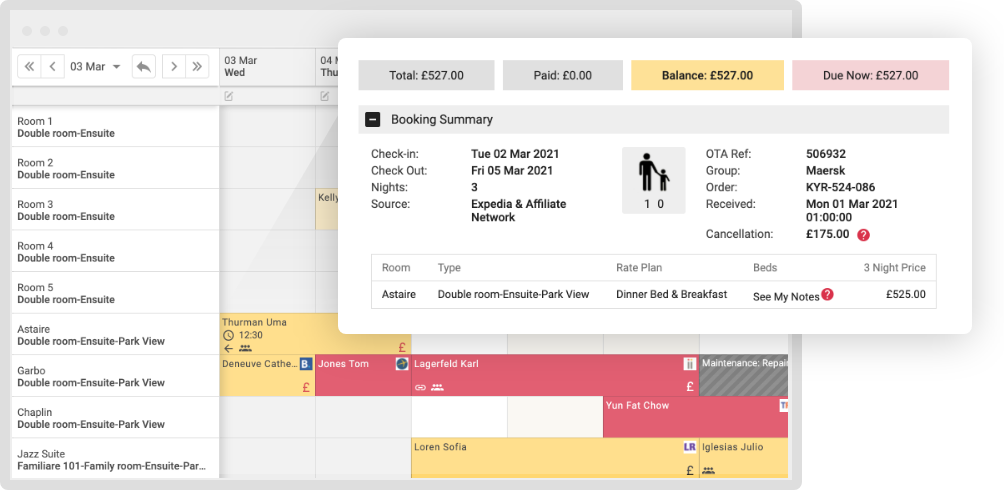The image size is (1004, 490).
Task: Open the 03 Mar date dropdown
Action: point(95,67)
